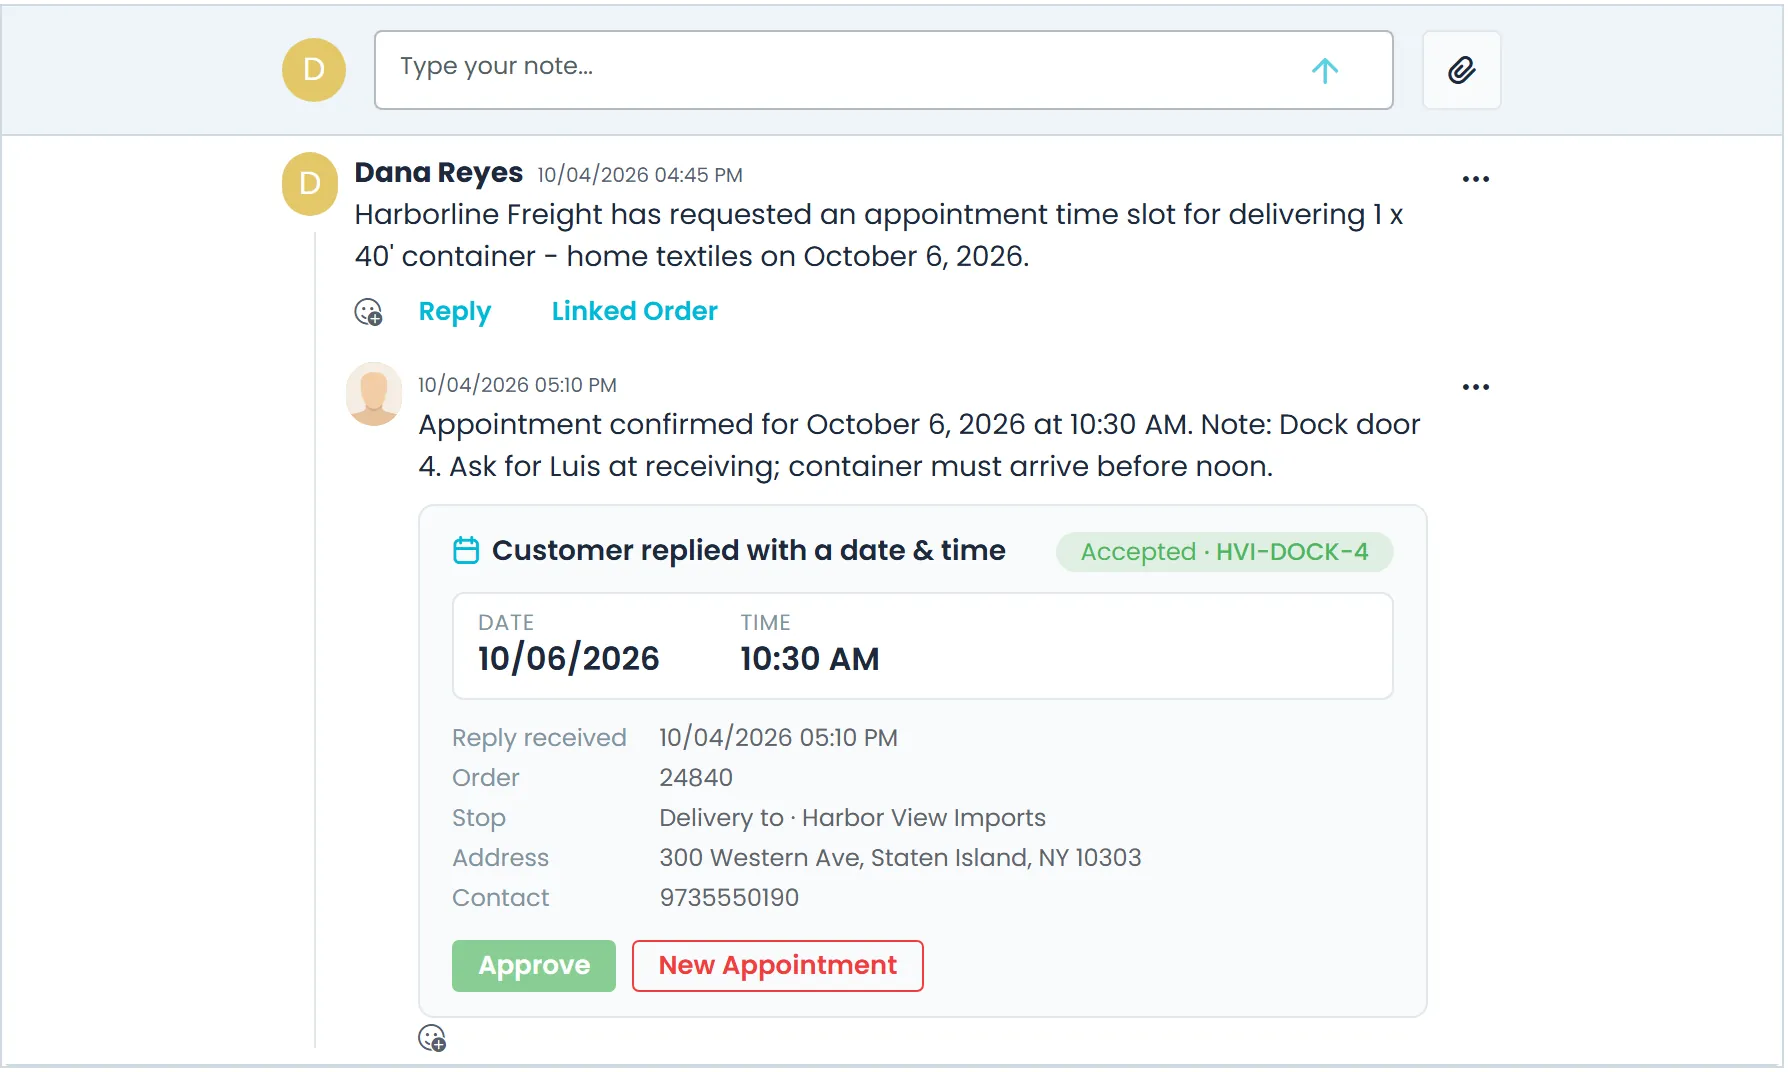The width and height of the screenshot is (1788, 1072).
Task: Attach a file with the paperclip icon
Action: click(x=1461, y=70)
